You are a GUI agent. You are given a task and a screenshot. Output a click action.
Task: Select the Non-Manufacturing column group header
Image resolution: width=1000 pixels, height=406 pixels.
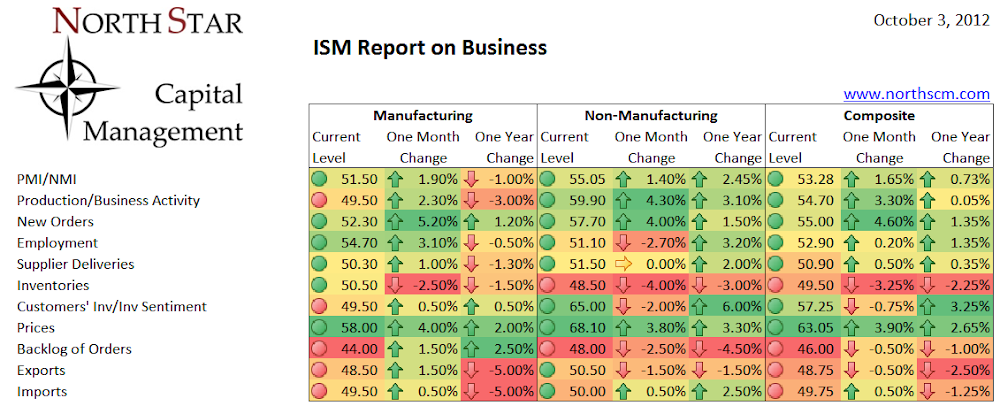pyautogui.click(x=651, y=115)
